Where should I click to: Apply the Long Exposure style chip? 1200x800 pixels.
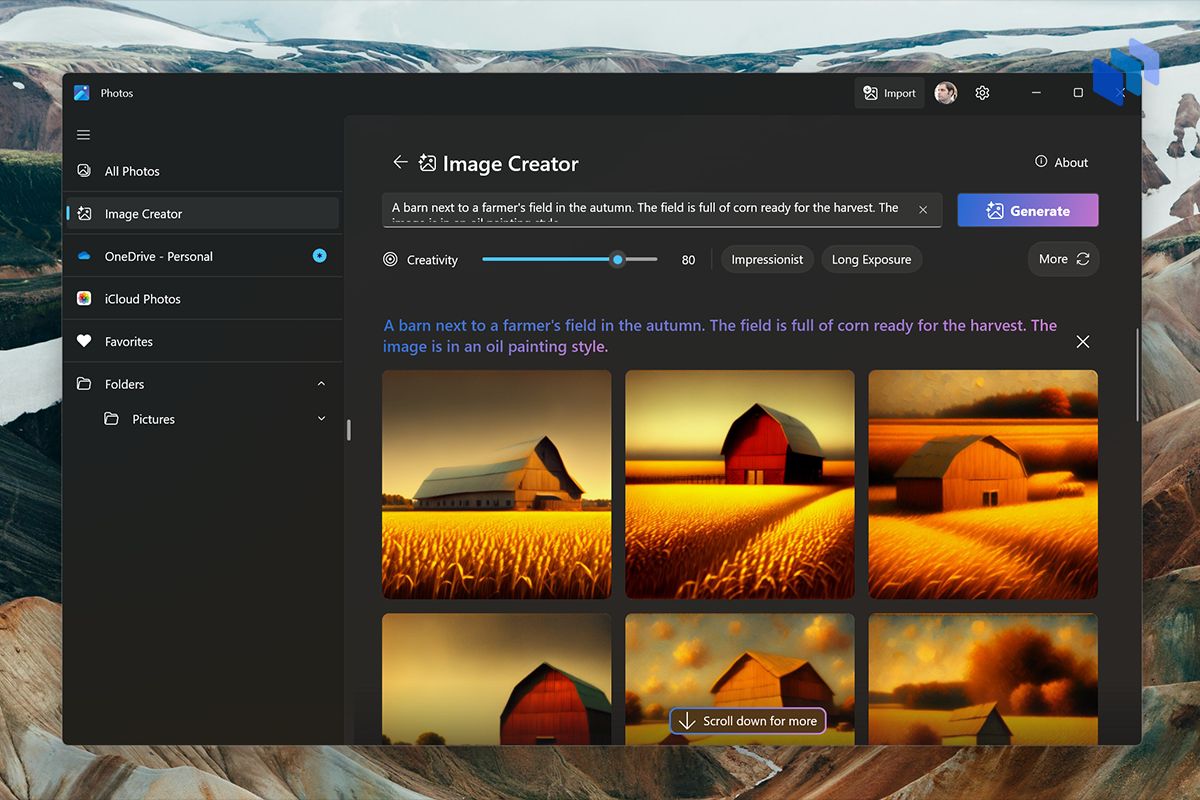pos(871,259)
